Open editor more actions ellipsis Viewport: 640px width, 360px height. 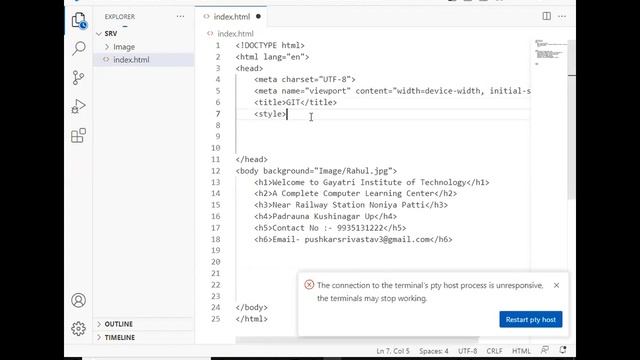(562, 17)
